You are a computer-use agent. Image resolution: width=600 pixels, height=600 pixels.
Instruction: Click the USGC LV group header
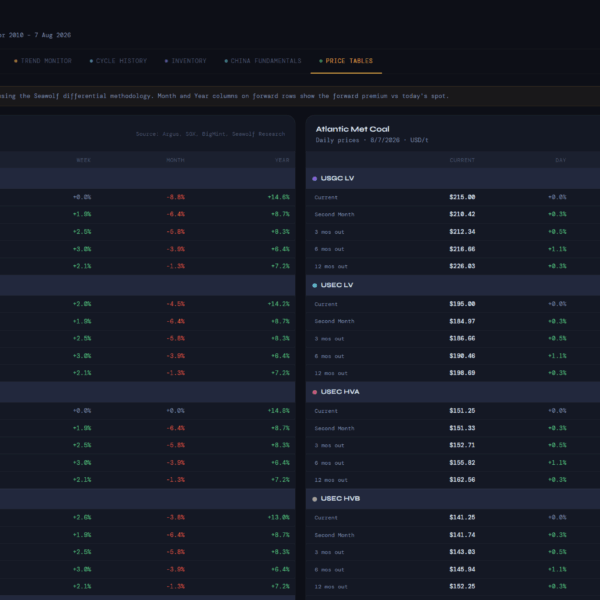click(x=453, y=178)
